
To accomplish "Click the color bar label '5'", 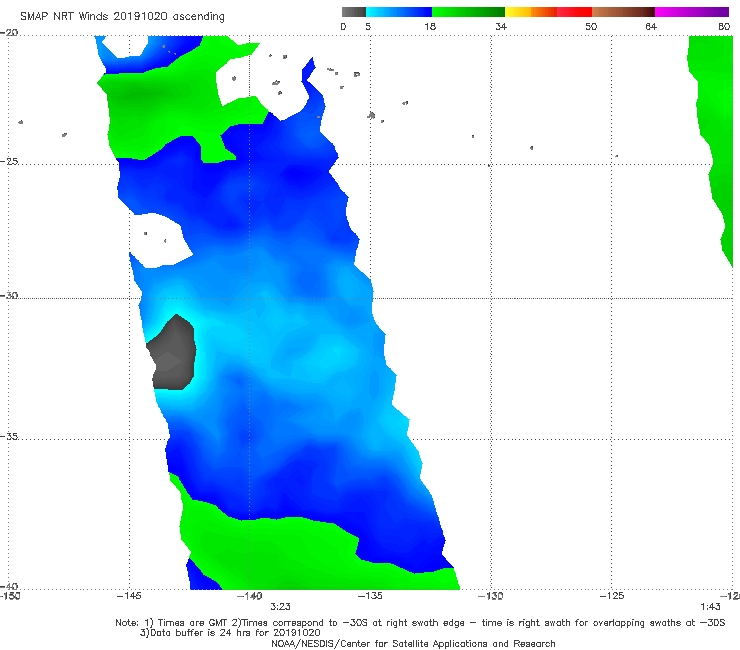I will click(x=368, y=26).
